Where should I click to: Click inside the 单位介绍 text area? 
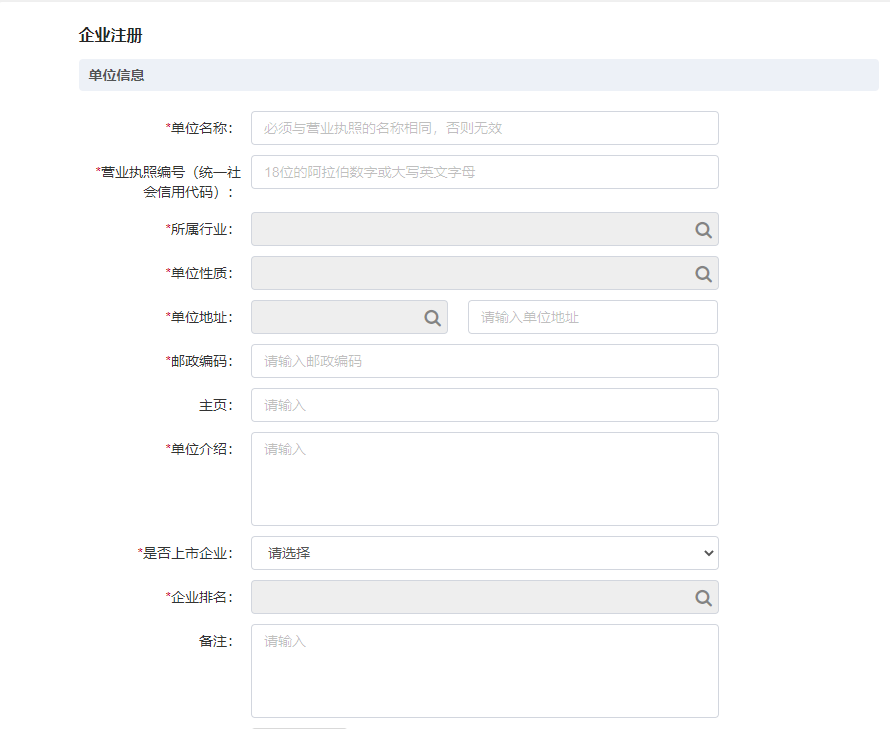coord(484,479)
